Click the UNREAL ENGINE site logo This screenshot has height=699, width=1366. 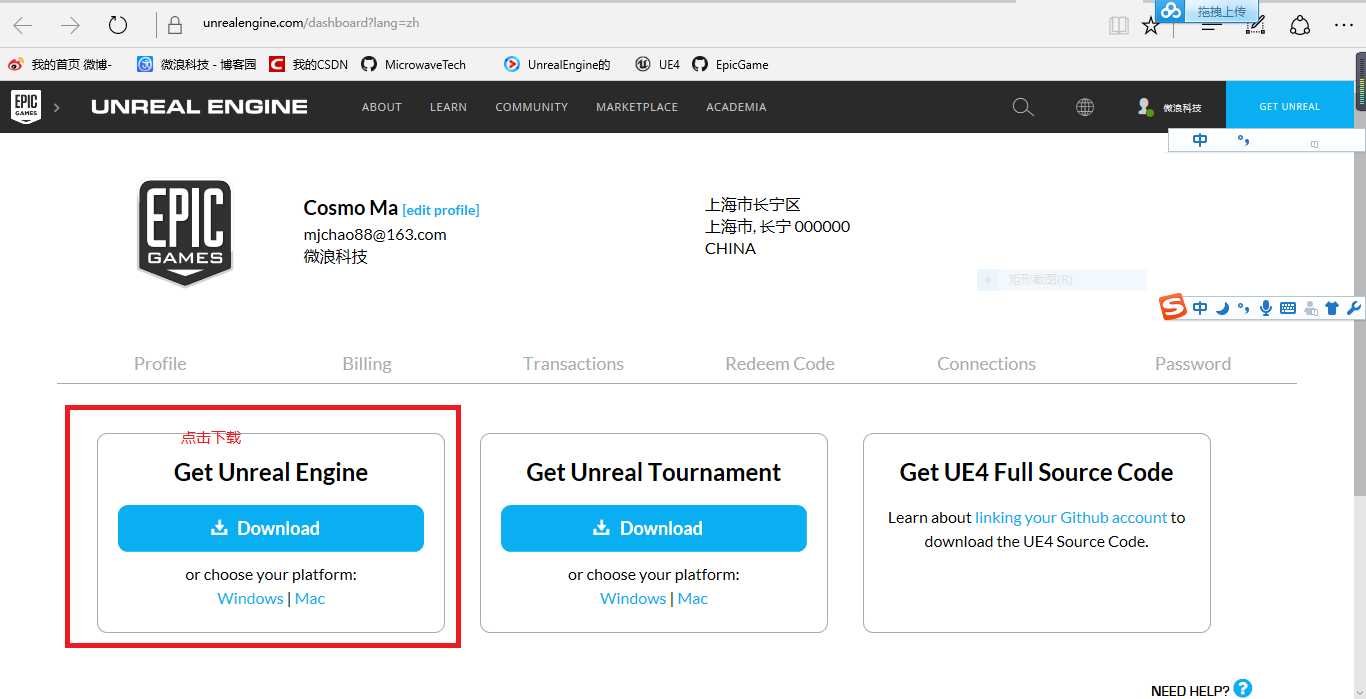(199, 106)
